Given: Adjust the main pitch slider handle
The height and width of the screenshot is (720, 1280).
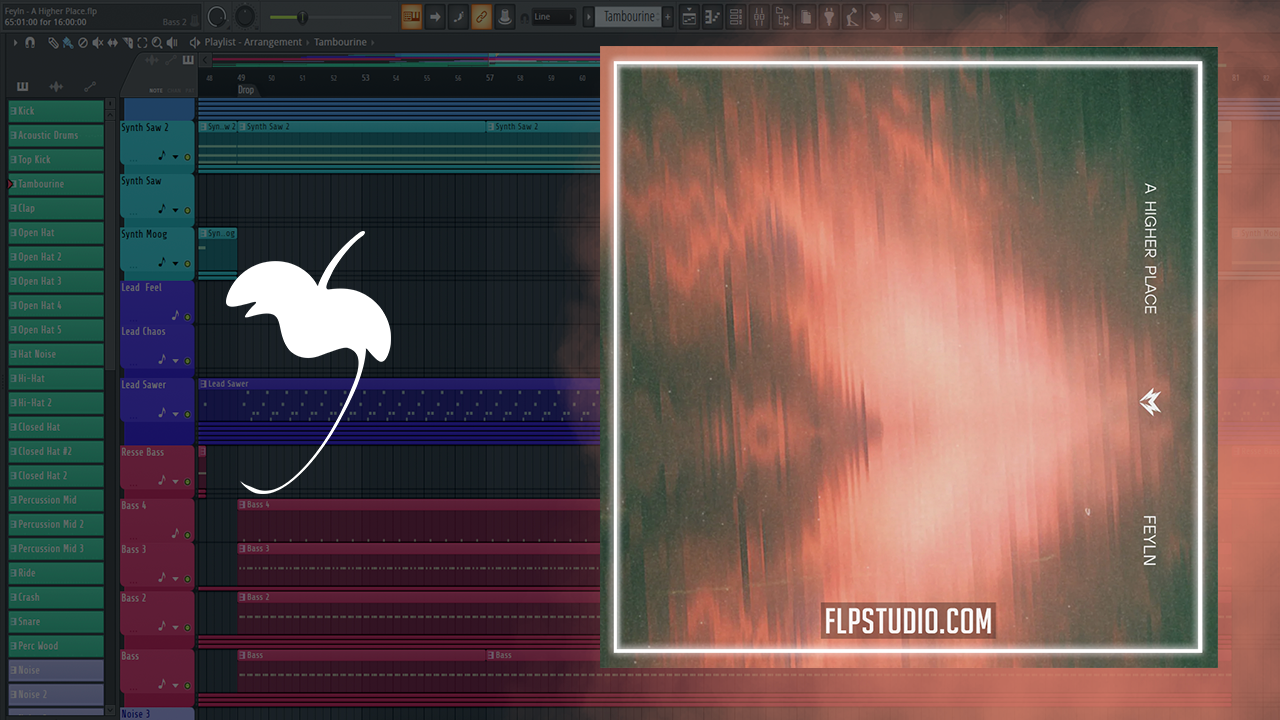Looking at the screenshot, I should pos(302,17).
